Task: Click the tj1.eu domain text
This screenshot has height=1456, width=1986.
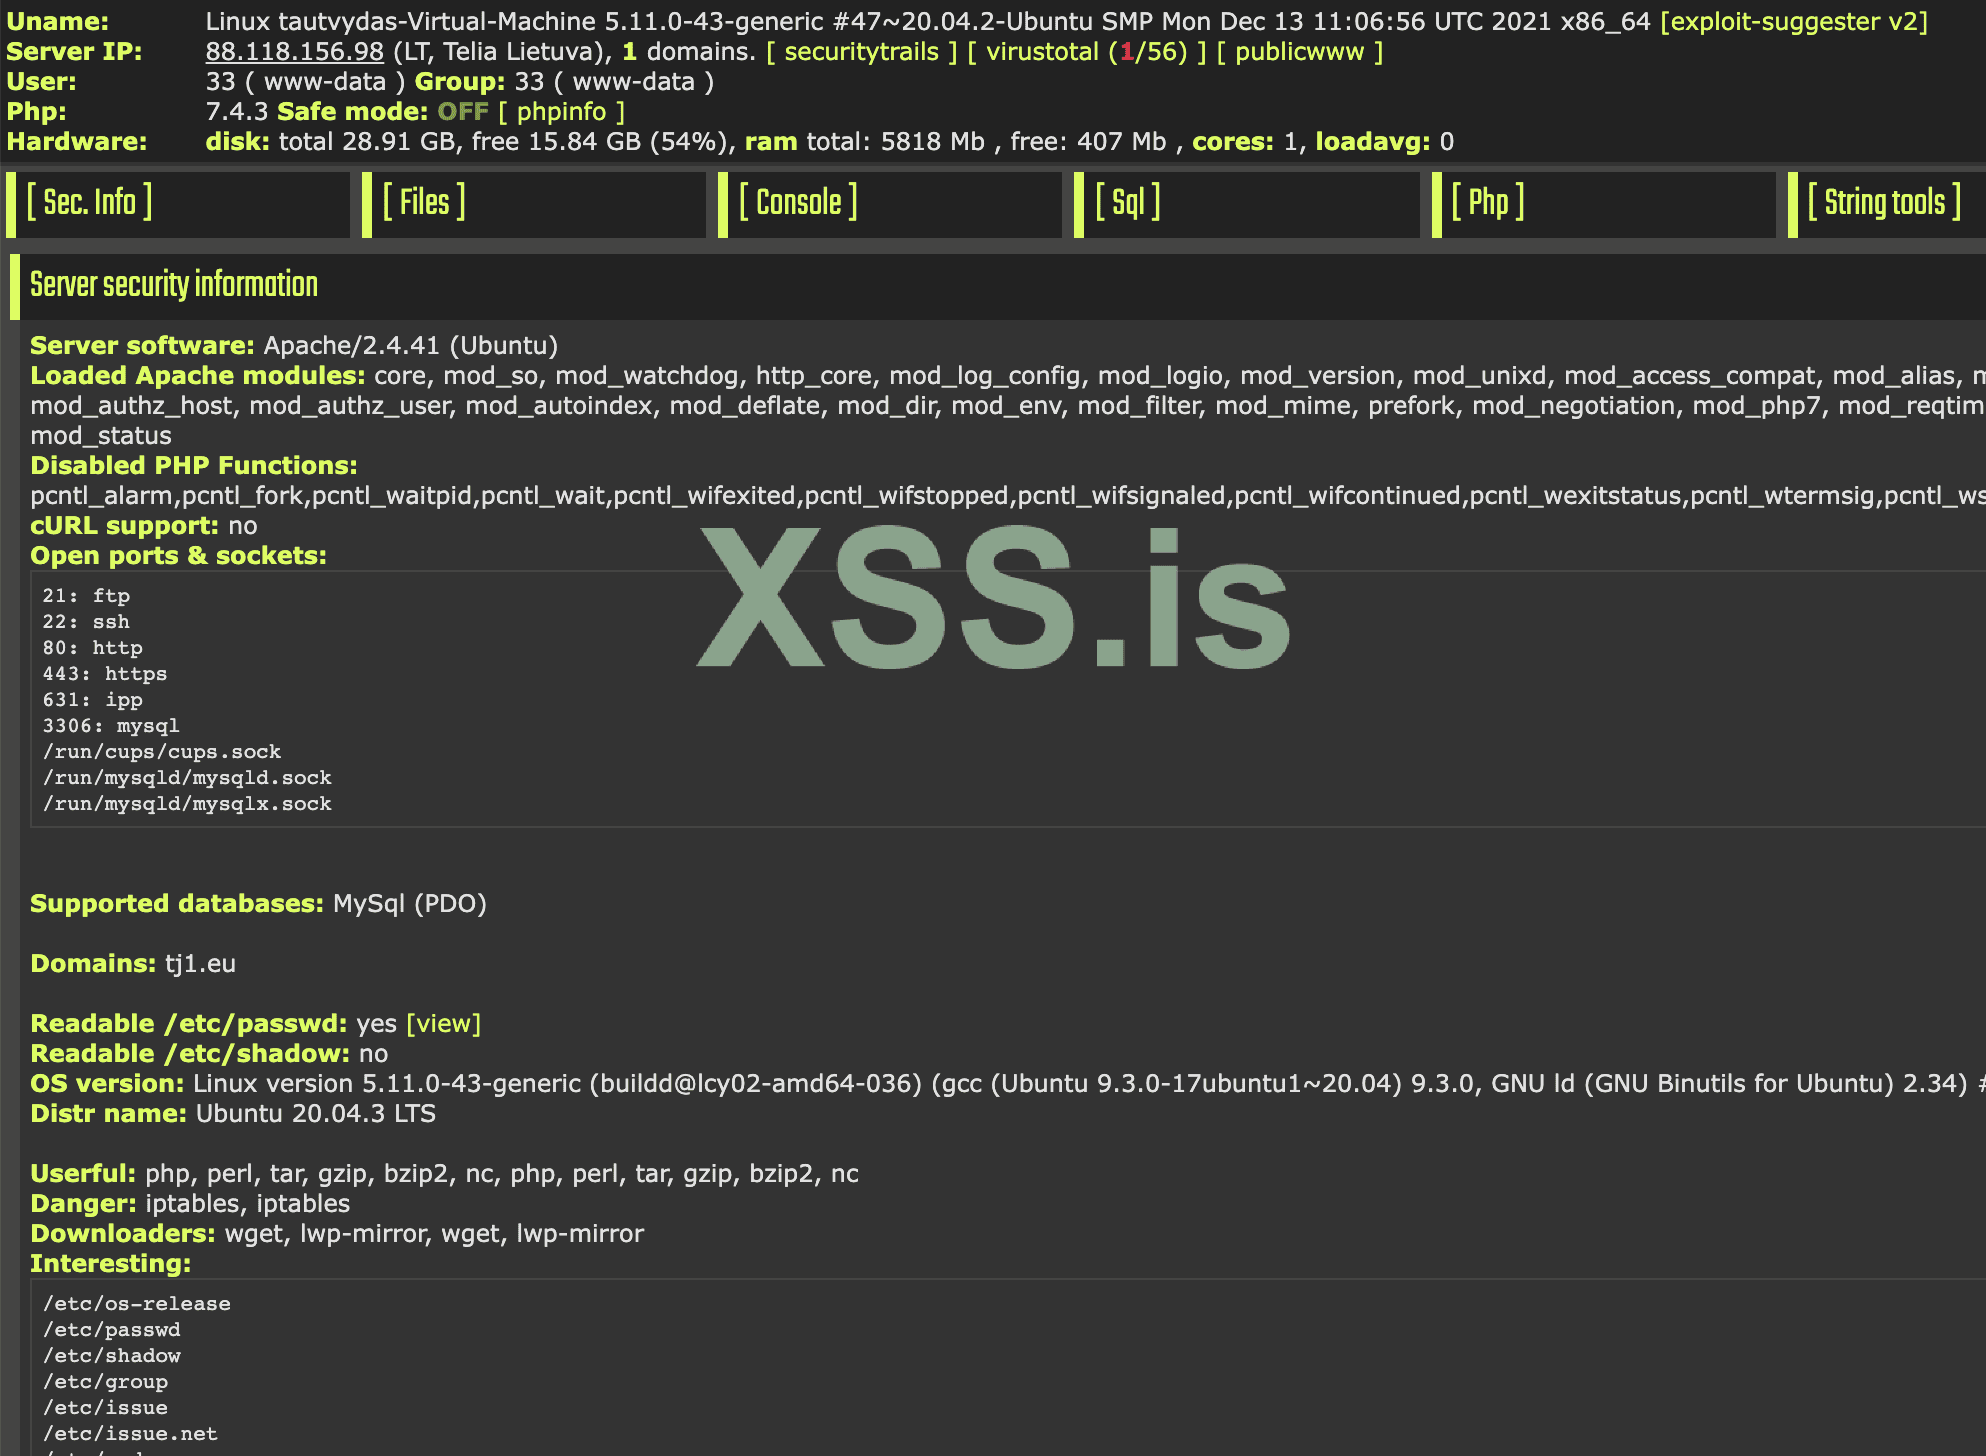Action: point(200,963)
